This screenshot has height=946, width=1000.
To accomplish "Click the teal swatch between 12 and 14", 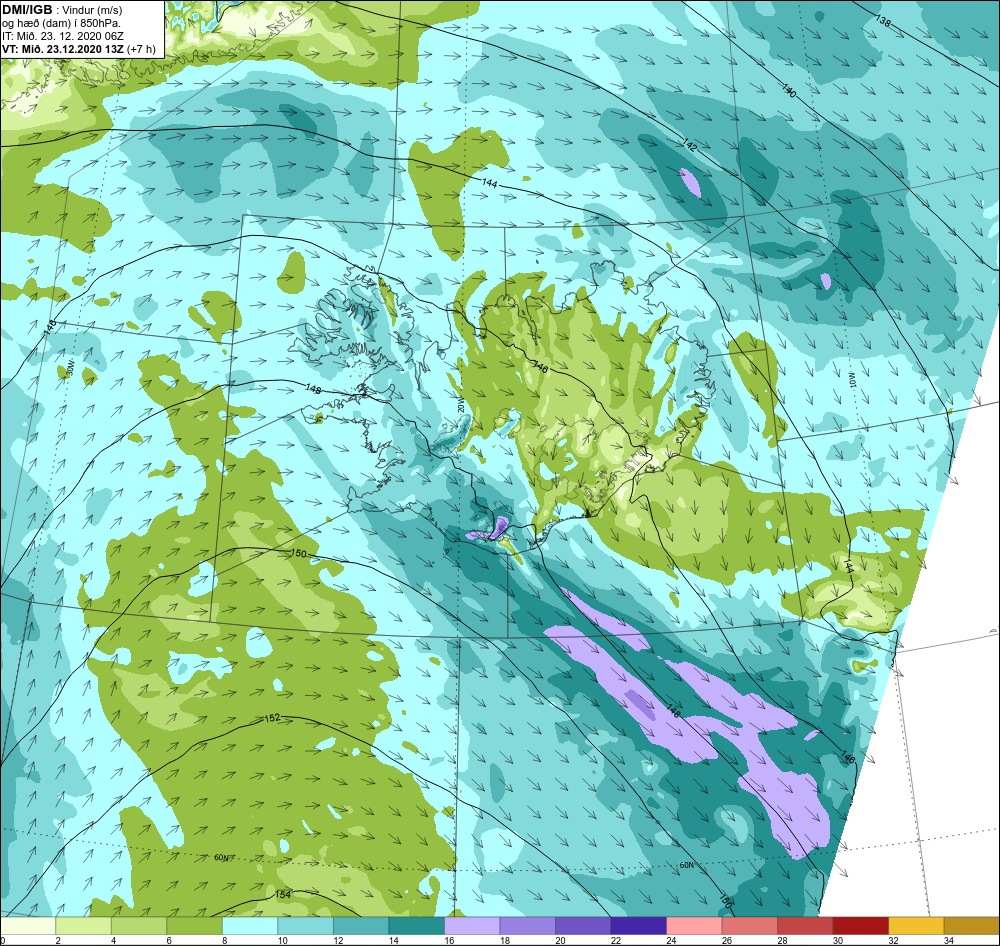I will tap(361, 925).
